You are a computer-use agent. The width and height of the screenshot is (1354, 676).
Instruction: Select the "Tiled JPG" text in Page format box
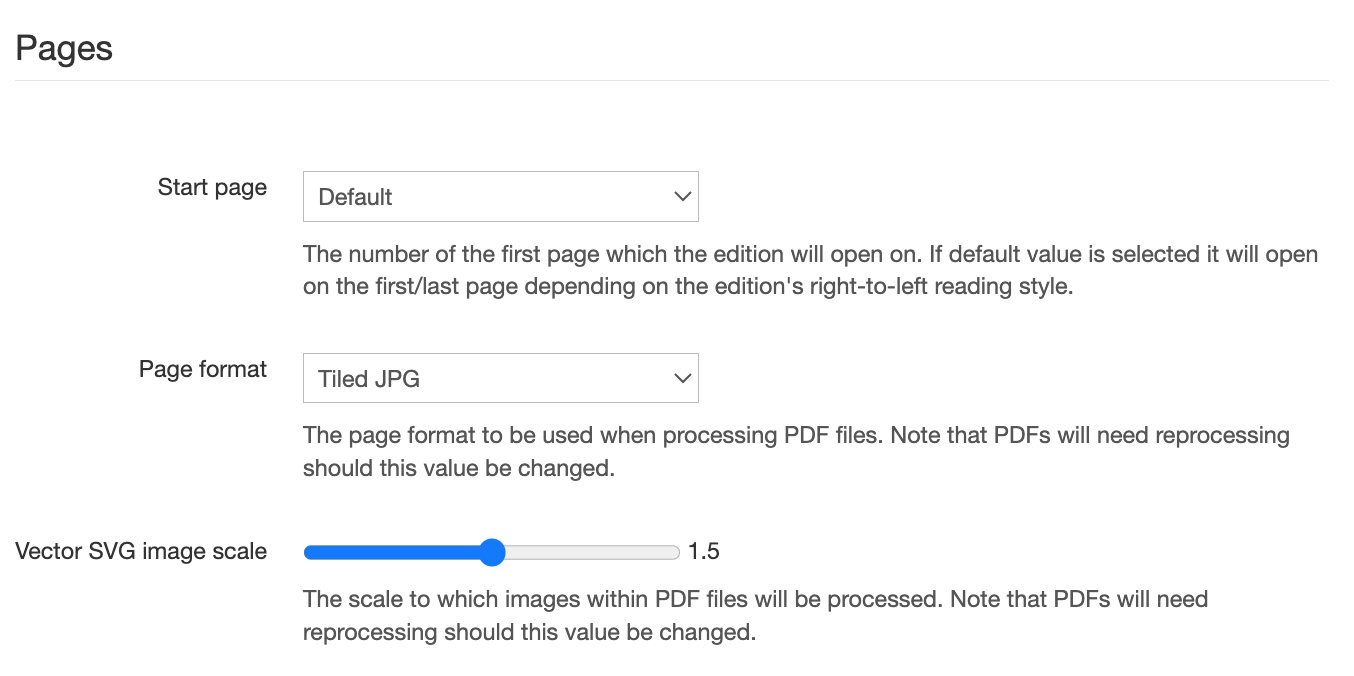(369, 379)
